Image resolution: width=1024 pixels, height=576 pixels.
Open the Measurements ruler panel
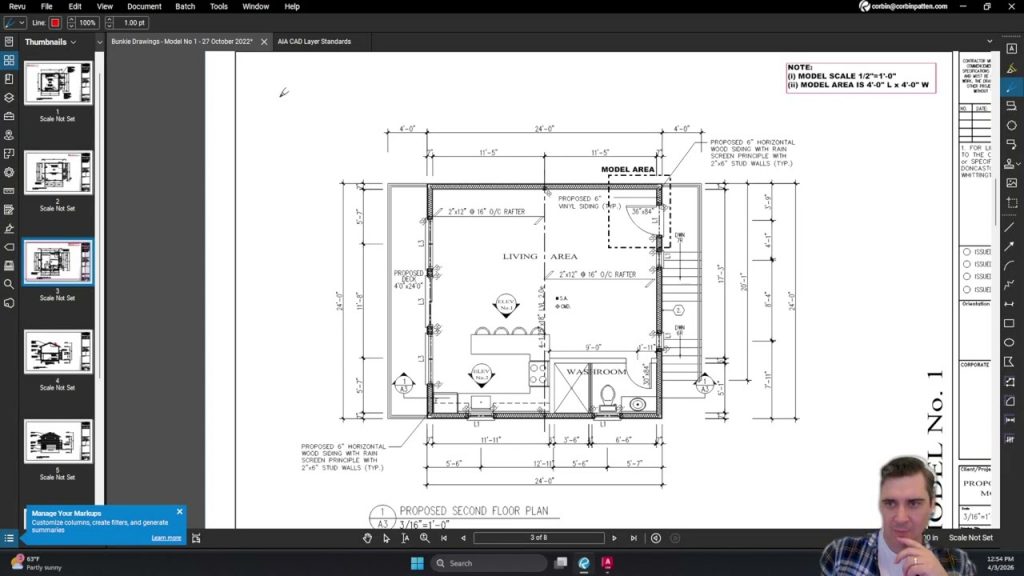pyautogui.click(x=9, y=190)
